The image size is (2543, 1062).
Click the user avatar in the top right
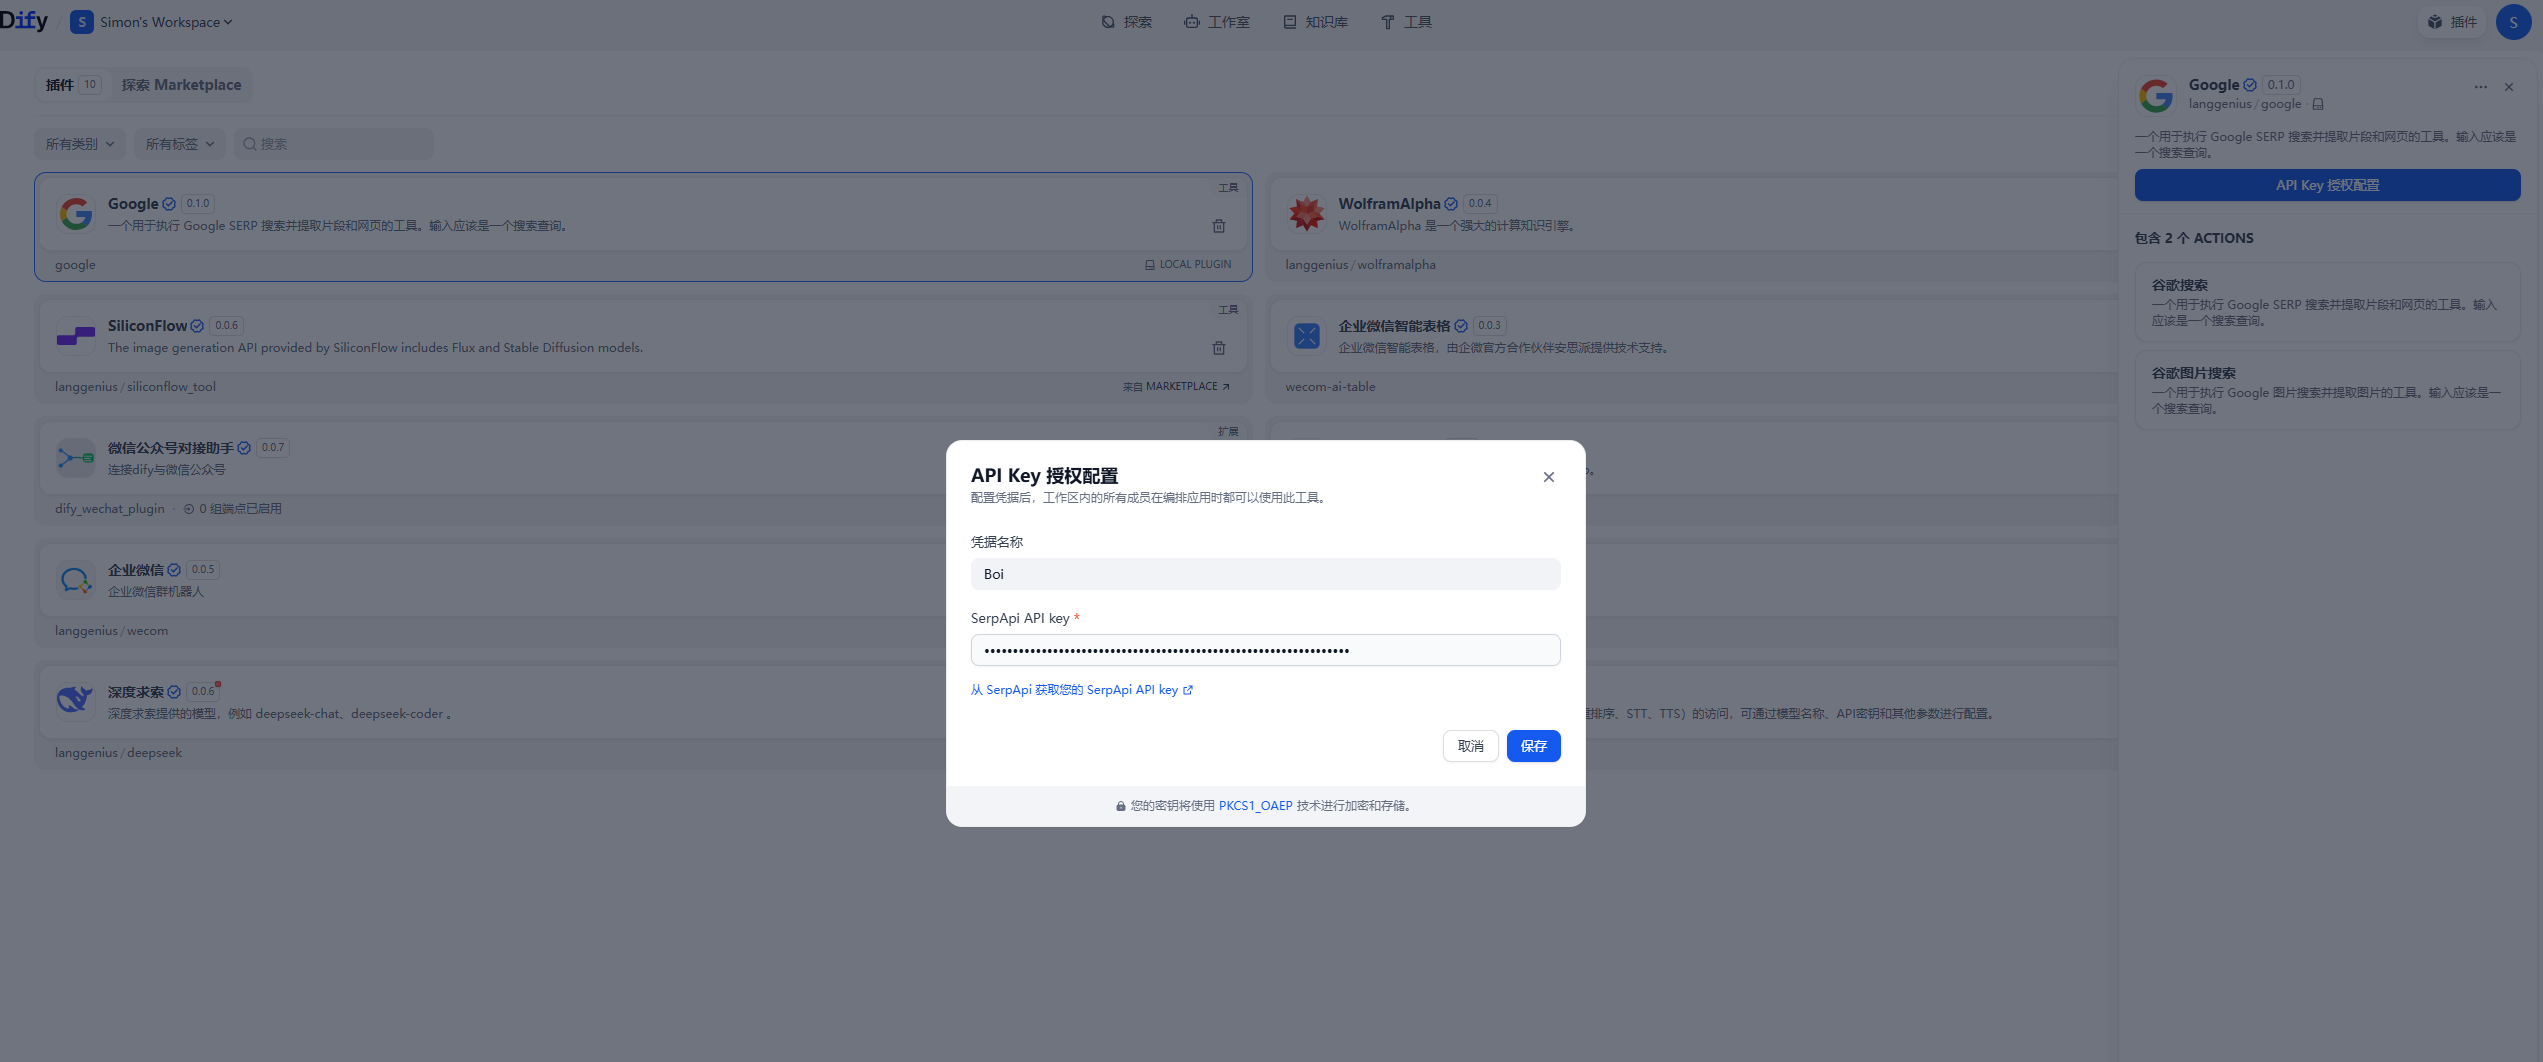click(2513, 21)
